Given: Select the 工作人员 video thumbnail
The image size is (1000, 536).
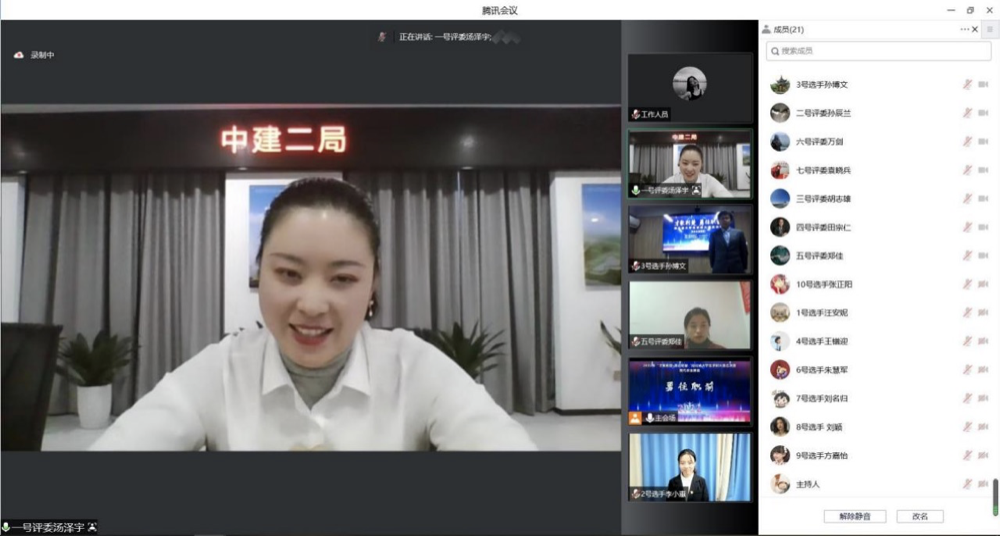Looking at the screenshot, I should pos(690,88).
